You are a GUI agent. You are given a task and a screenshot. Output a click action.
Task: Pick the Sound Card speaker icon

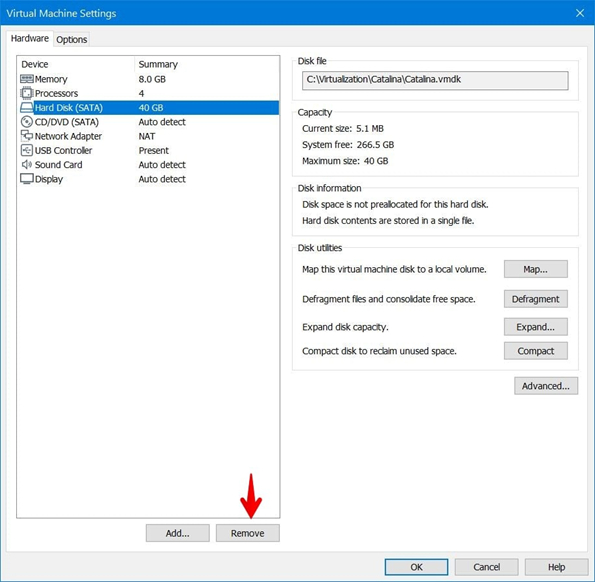click(x=27, y=164)
